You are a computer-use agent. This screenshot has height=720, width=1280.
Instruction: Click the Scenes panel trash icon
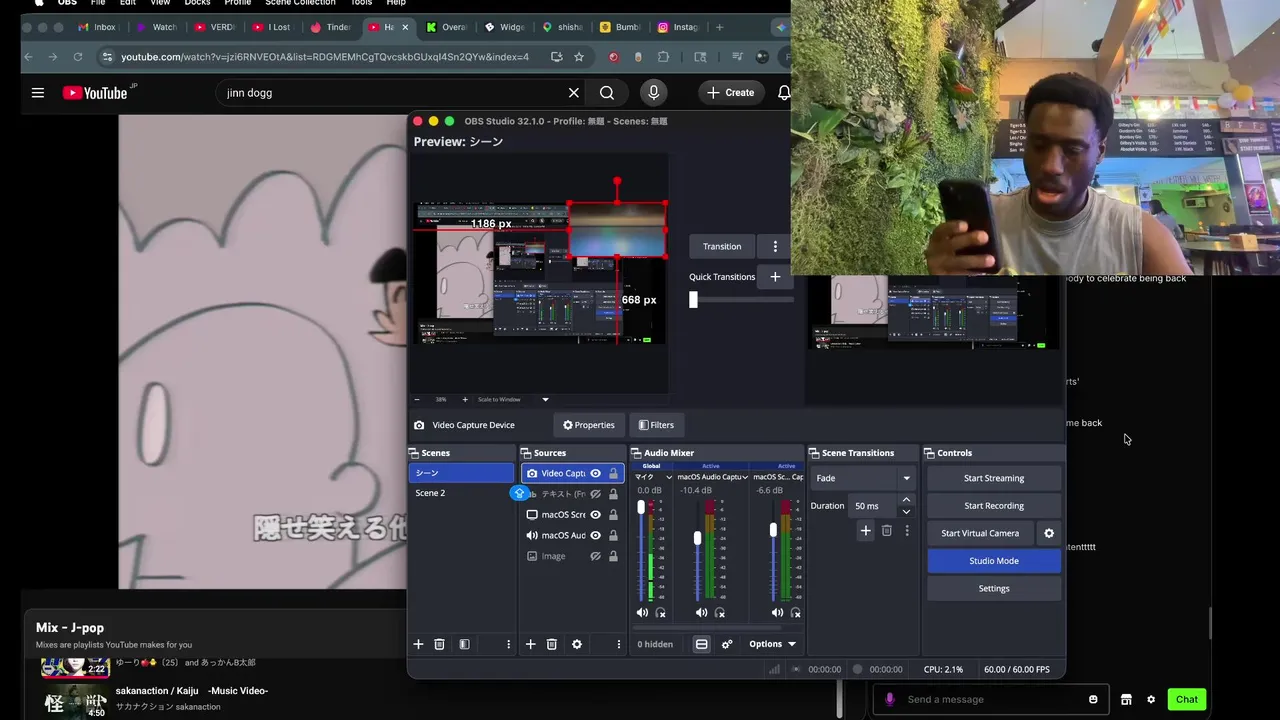(439, 644)
